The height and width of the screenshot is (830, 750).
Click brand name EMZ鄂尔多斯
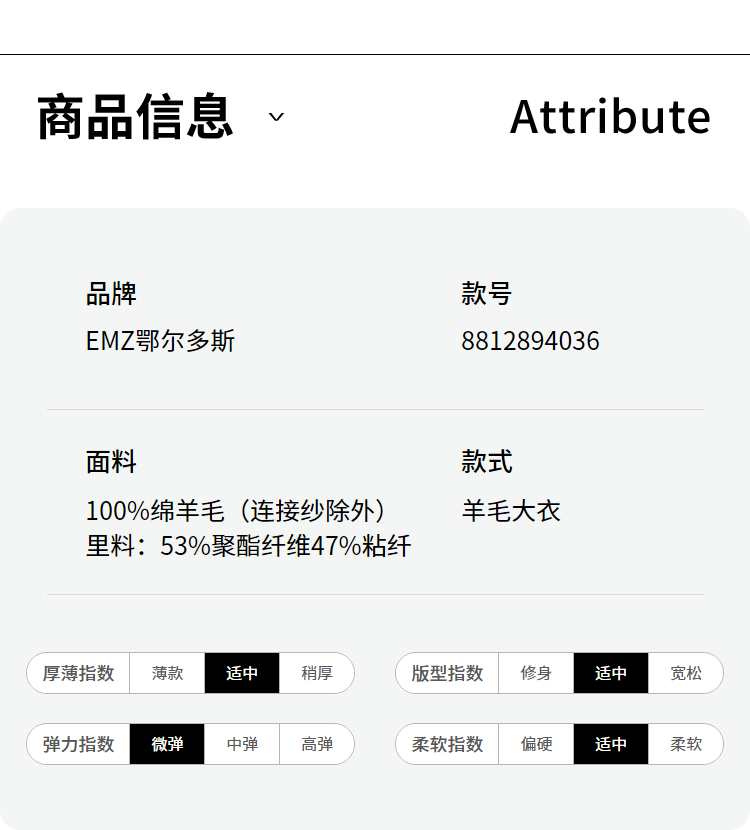(x=160, y=340)
